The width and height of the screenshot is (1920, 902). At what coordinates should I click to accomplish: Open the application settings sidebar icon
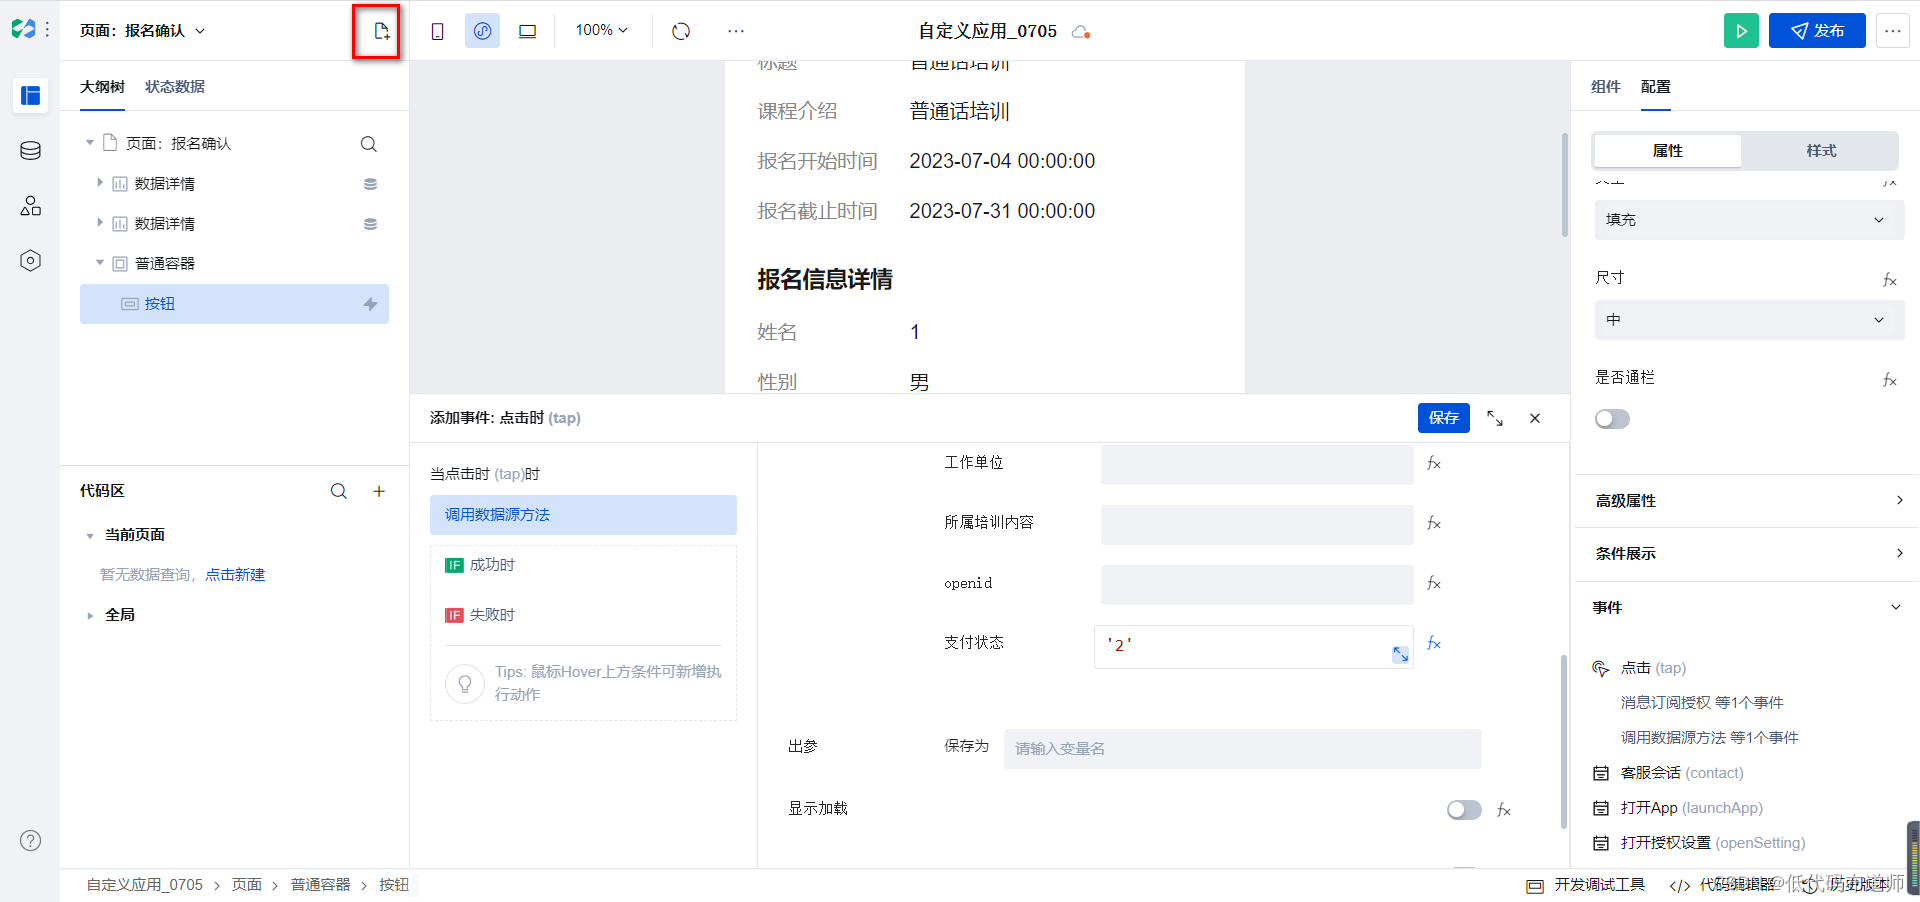30,261
